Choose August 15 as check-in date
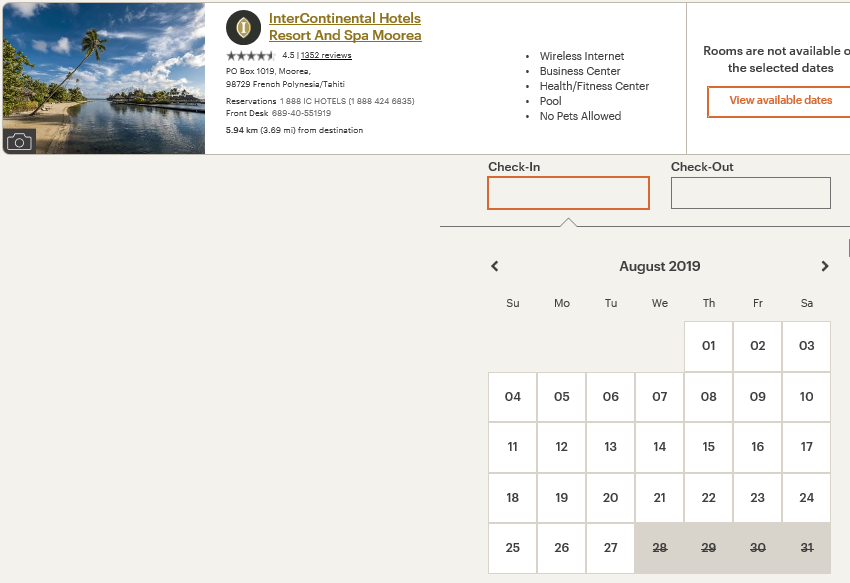This screenshot has width=850, height=583. point(709,447)
